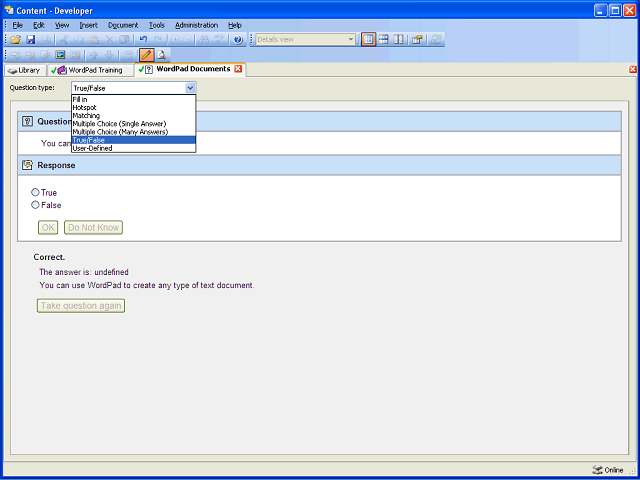Click the Response header icon
The width and height of the screenshot is (640, 480).
click(27, 165)
